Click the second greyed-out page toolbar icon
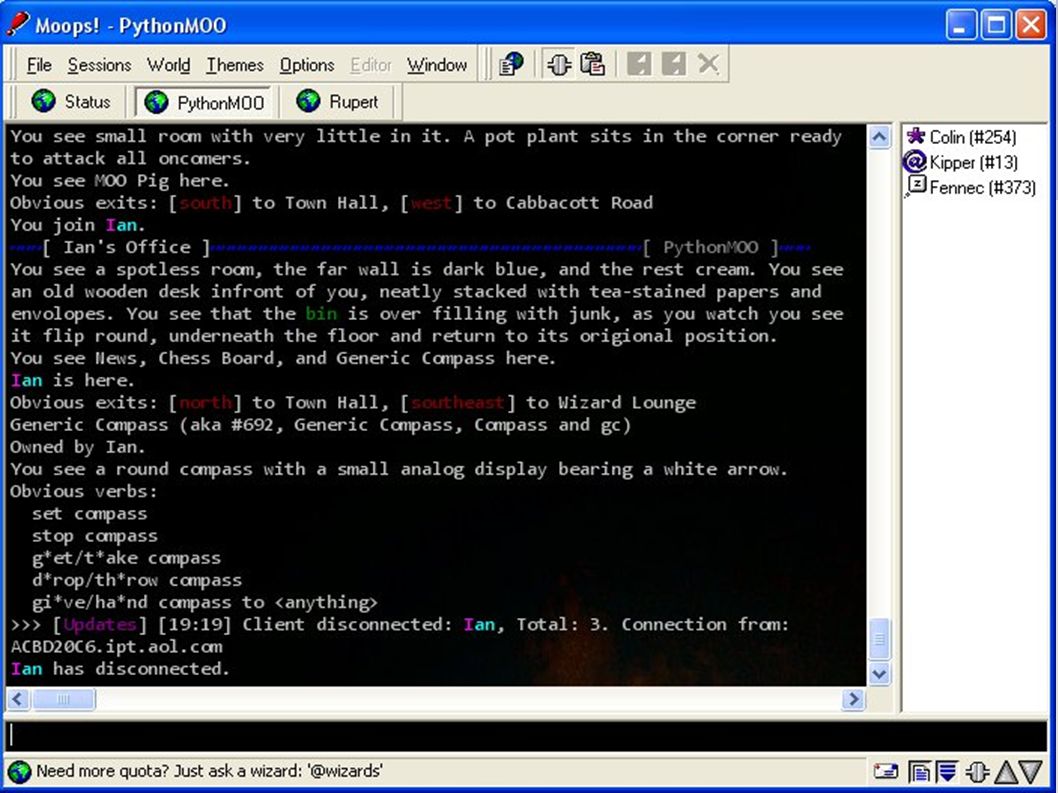 coord(673,65)
